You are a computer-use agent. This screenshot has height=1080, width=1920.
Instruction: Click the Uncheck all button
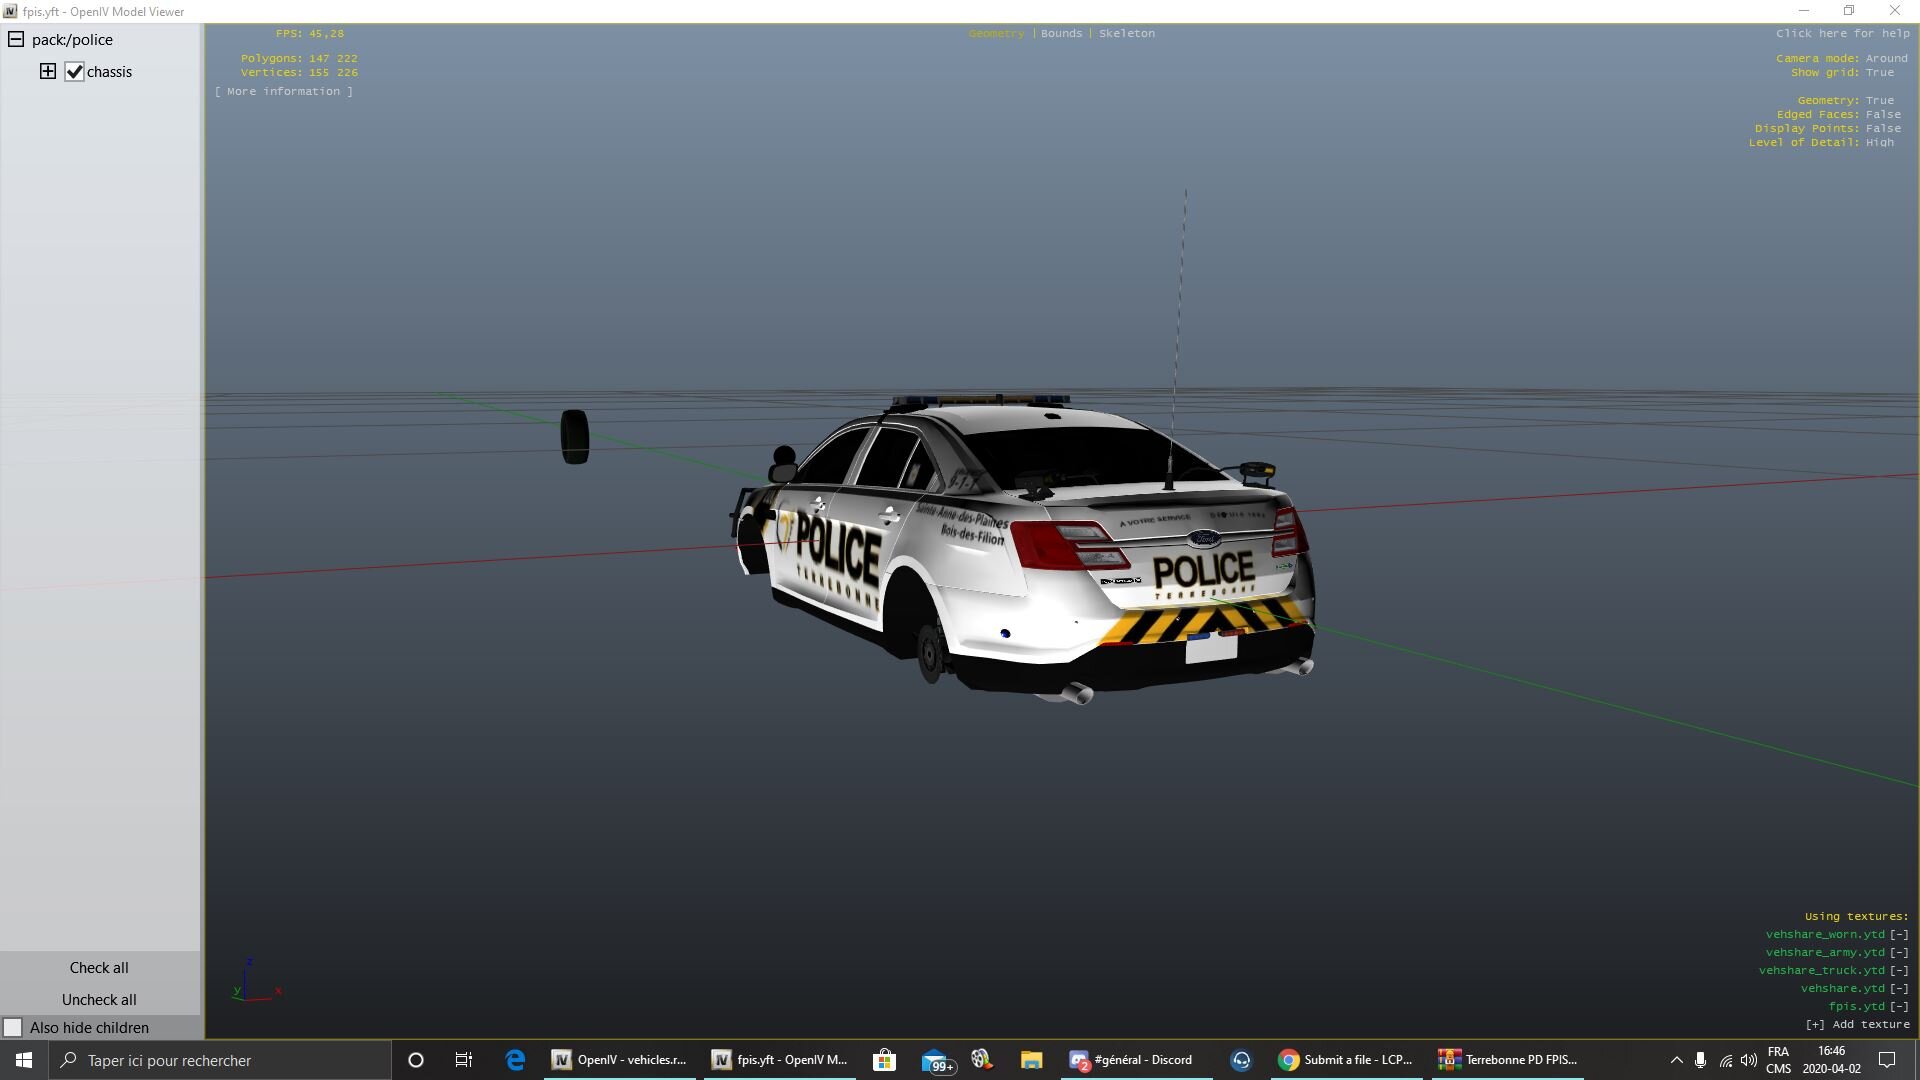99,999
